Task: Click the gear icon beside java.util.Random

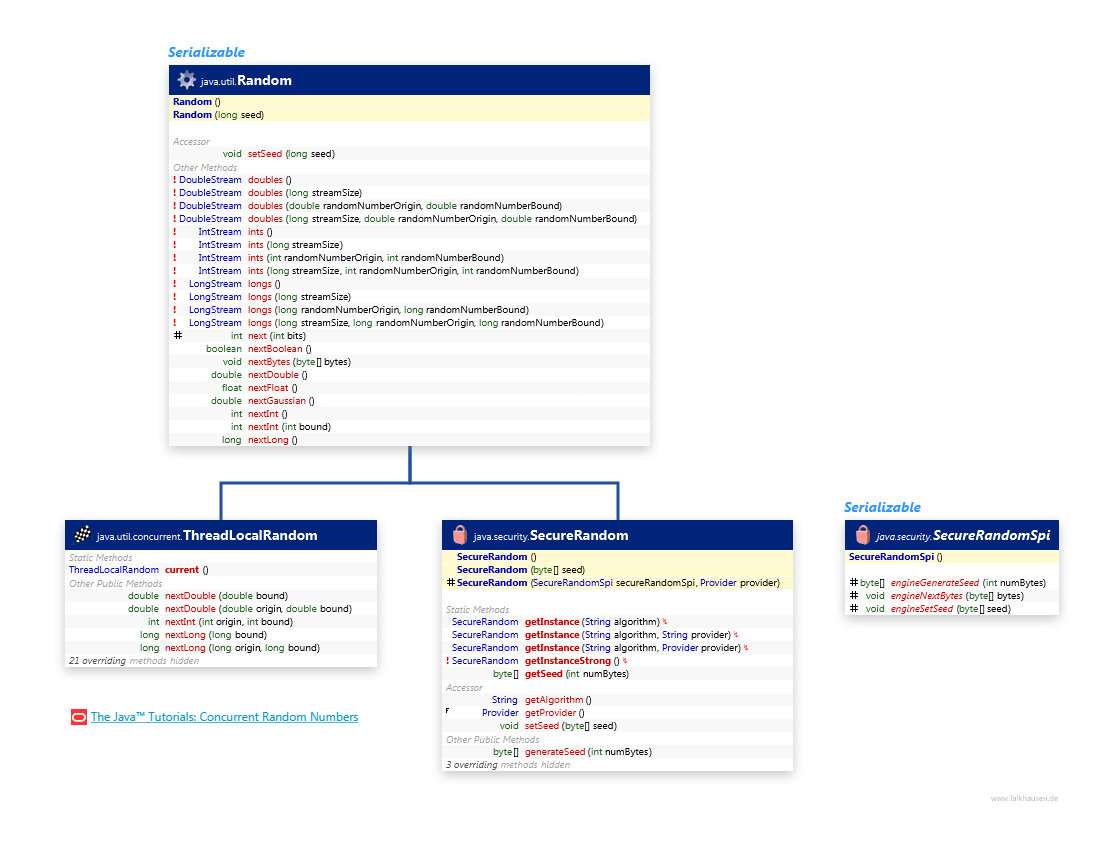Action: tap(186, 80)
